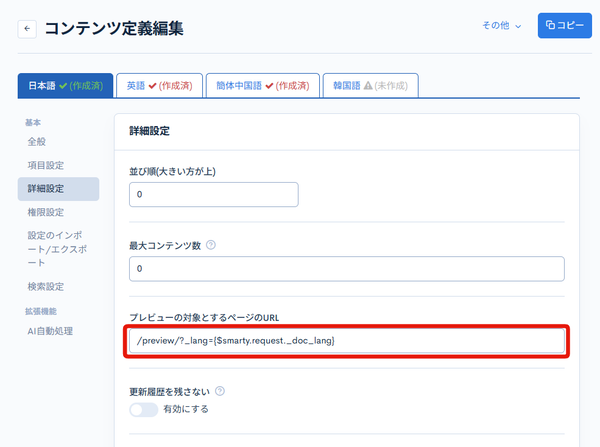
Task: Switch to the 日本語 language tab
Action: [x=65, y=85]
